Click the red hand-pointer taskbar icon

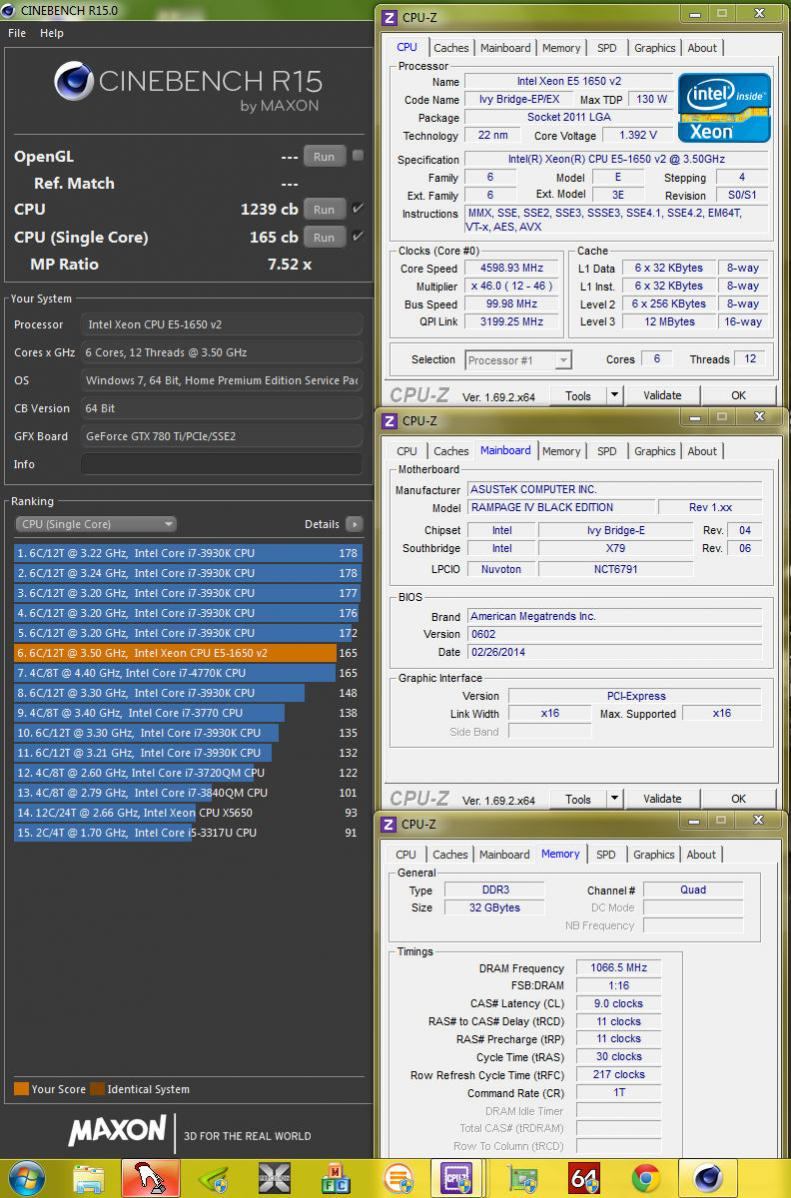point(151,1179)
